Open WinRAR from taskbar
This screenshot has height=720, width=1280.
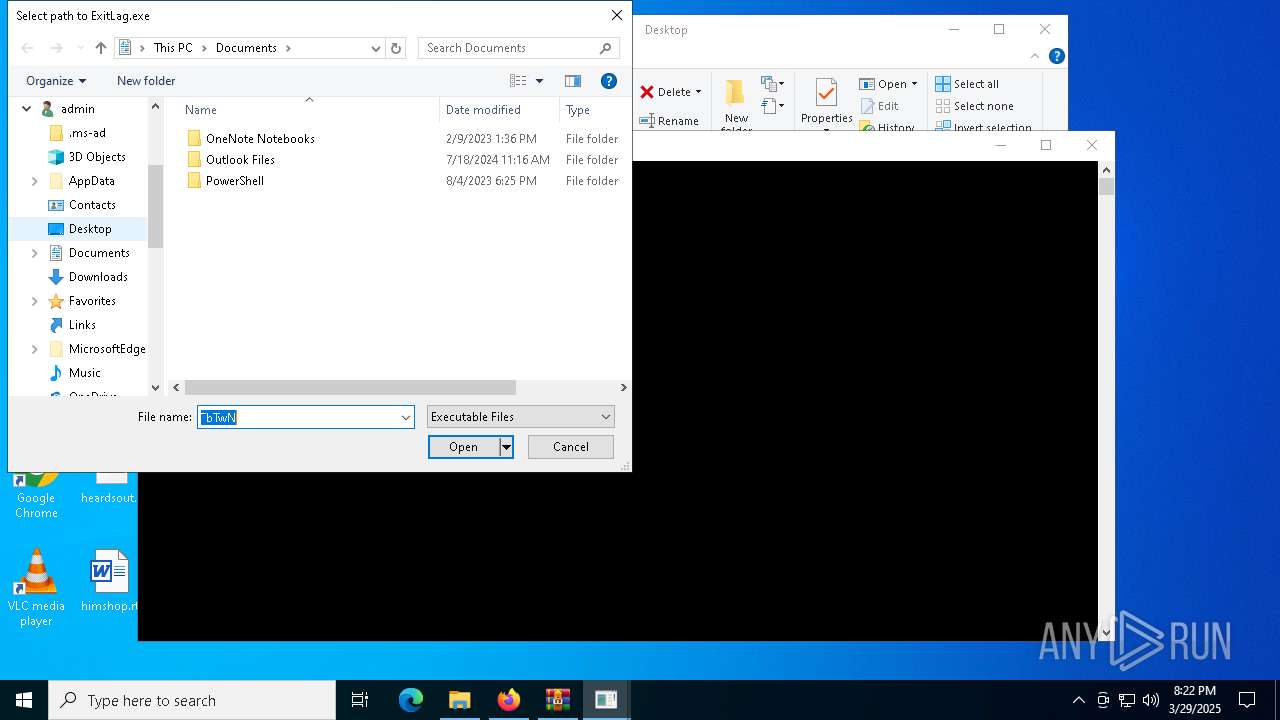point(557,700)
